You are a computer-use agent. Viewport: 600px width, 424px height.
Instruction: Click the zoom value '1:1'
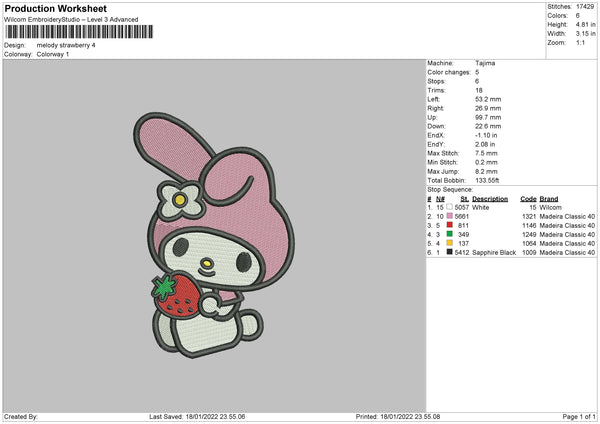(x=580, y=42)
